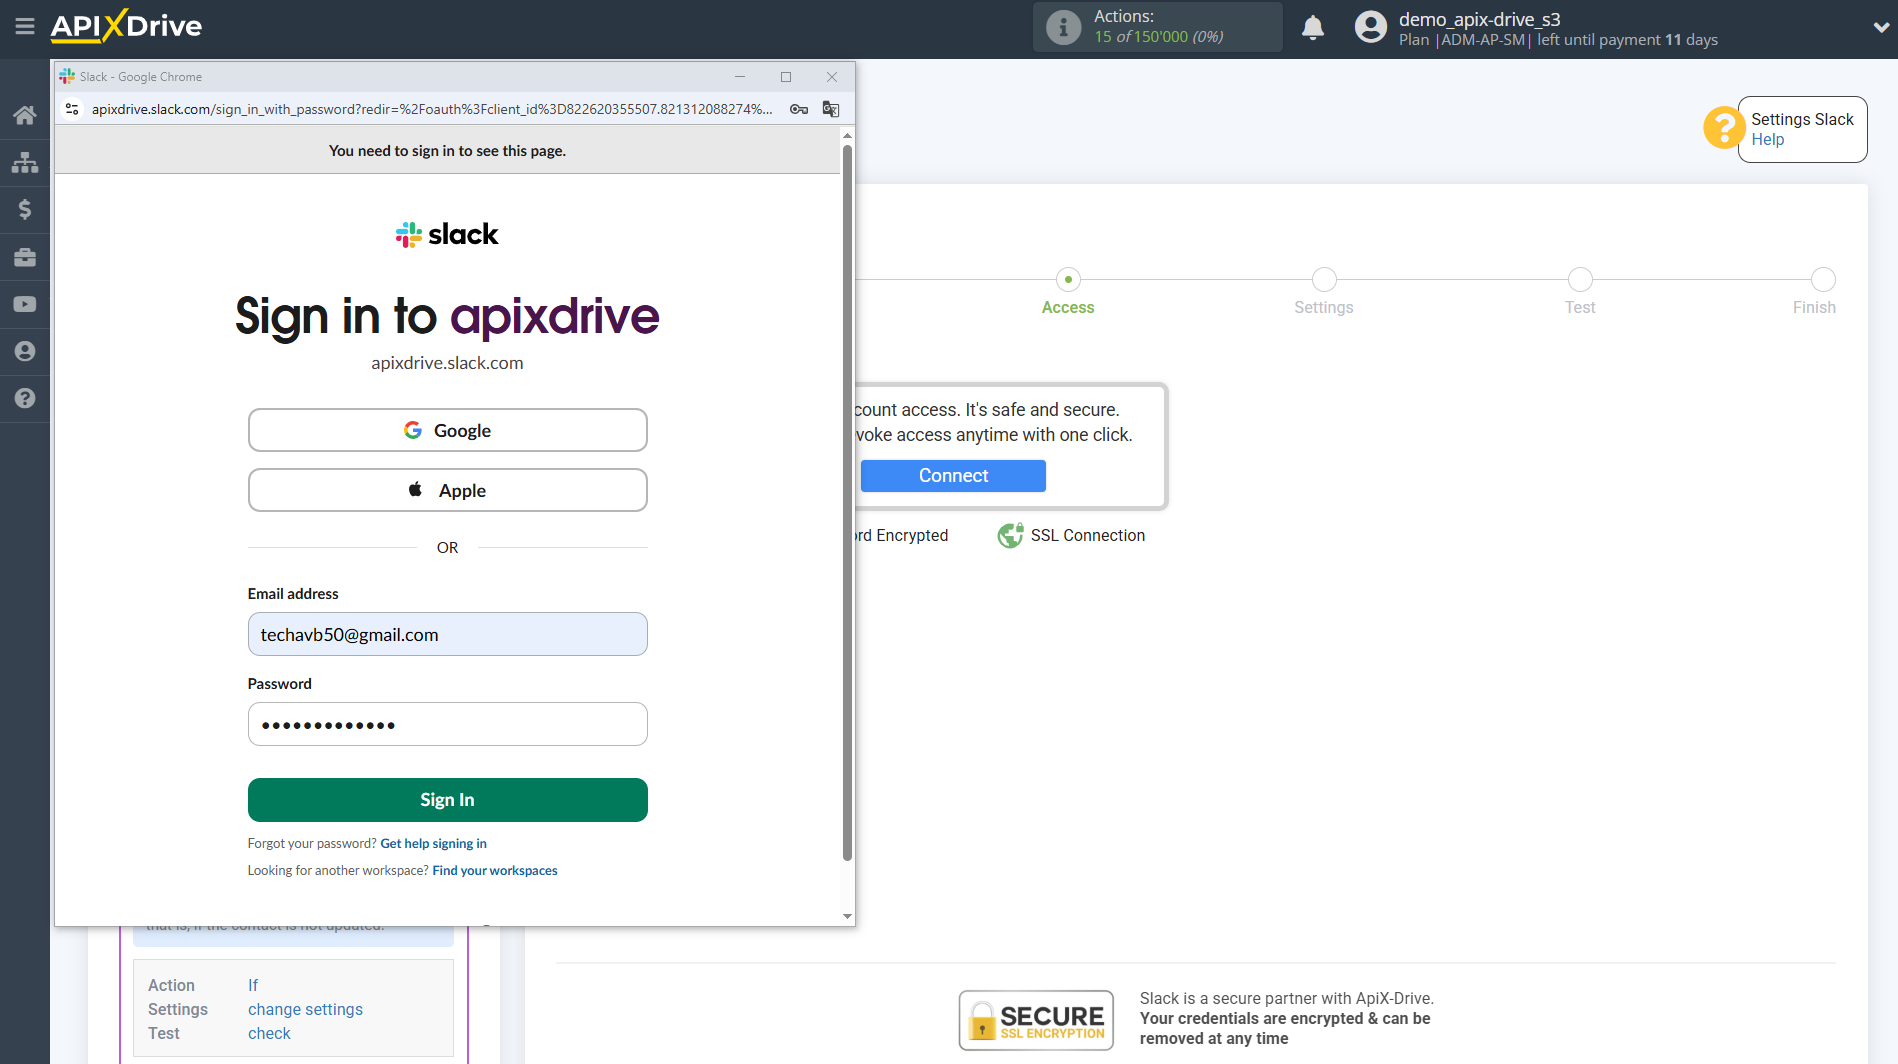Open the home icon in the sidebar
This screenshot has height=1064, width=1898.
[25, 115]
